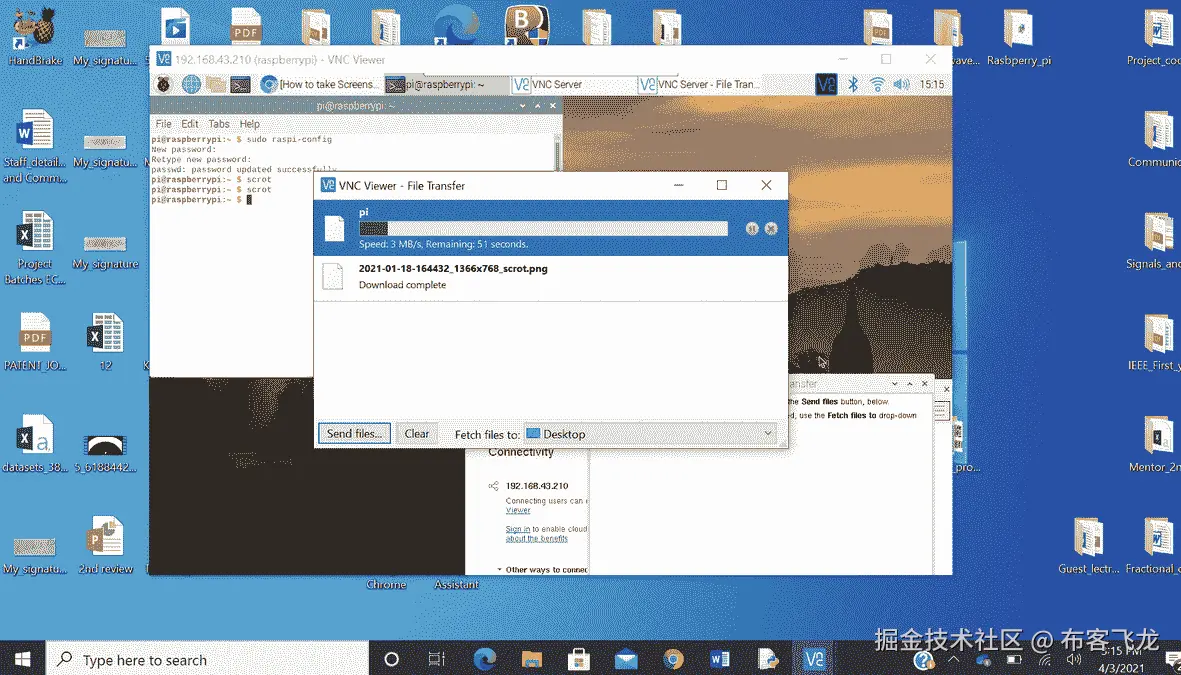Open Microsoft Store from taskbar

pos(578,659)
